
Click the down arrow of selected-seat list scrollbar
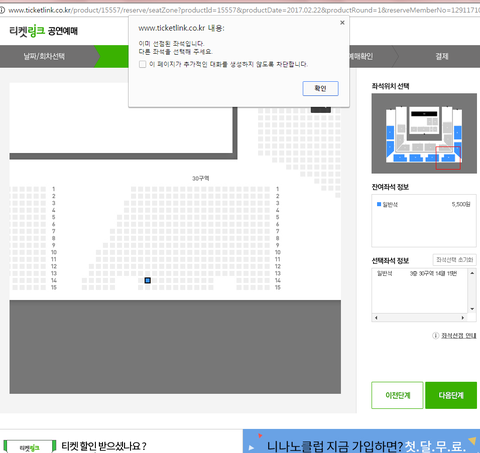coord(472,309)
